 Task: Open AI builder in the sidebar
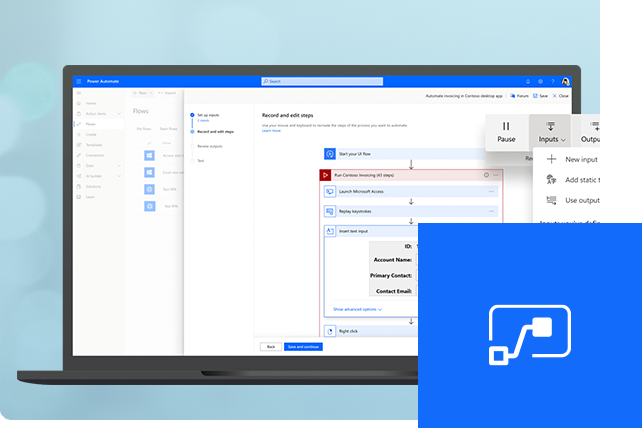93,176
